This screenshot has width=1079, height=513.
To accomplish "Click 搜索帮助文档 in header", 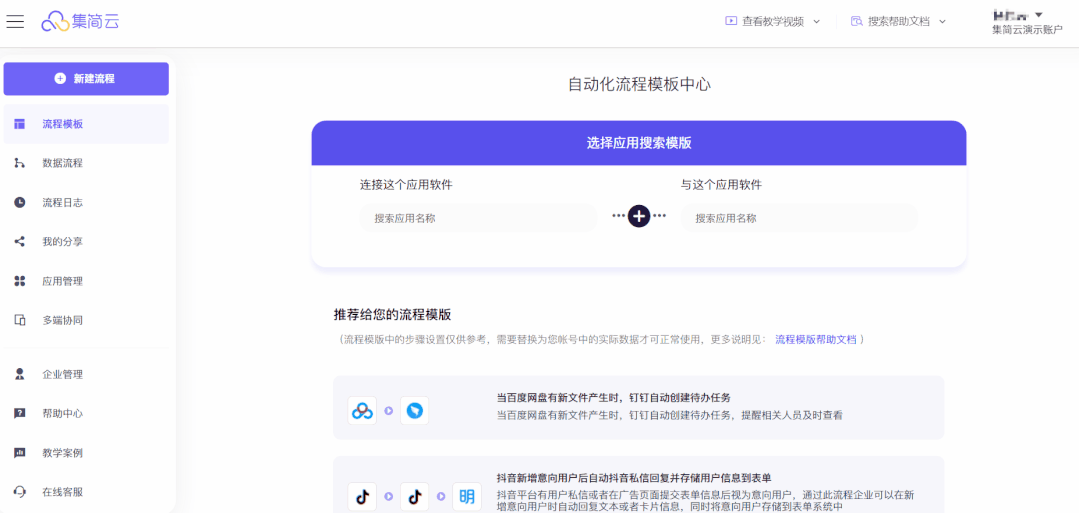I will (899, 21).
